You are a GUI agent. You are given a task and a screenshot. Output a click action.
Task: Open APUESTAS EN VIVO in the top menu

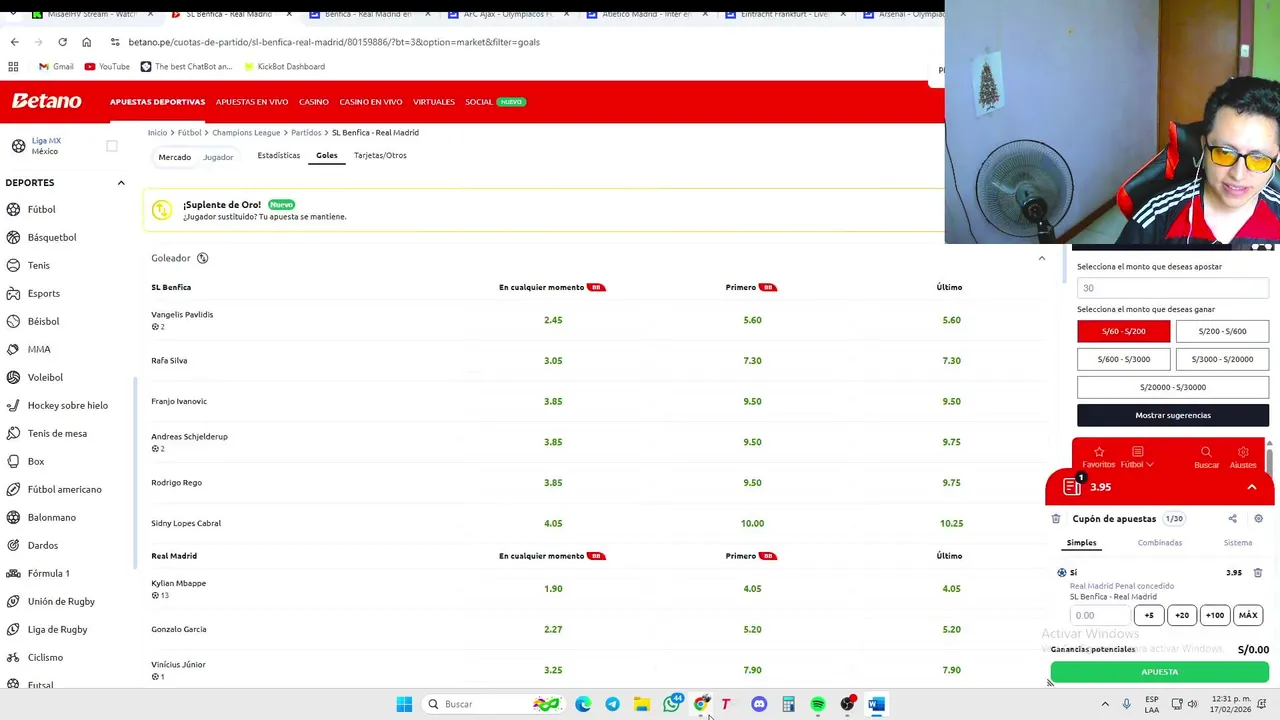click(x=252, y=102)
